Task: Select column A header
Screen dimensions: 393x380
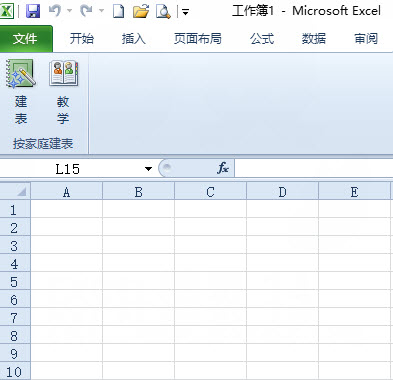Action: (67, 192)
